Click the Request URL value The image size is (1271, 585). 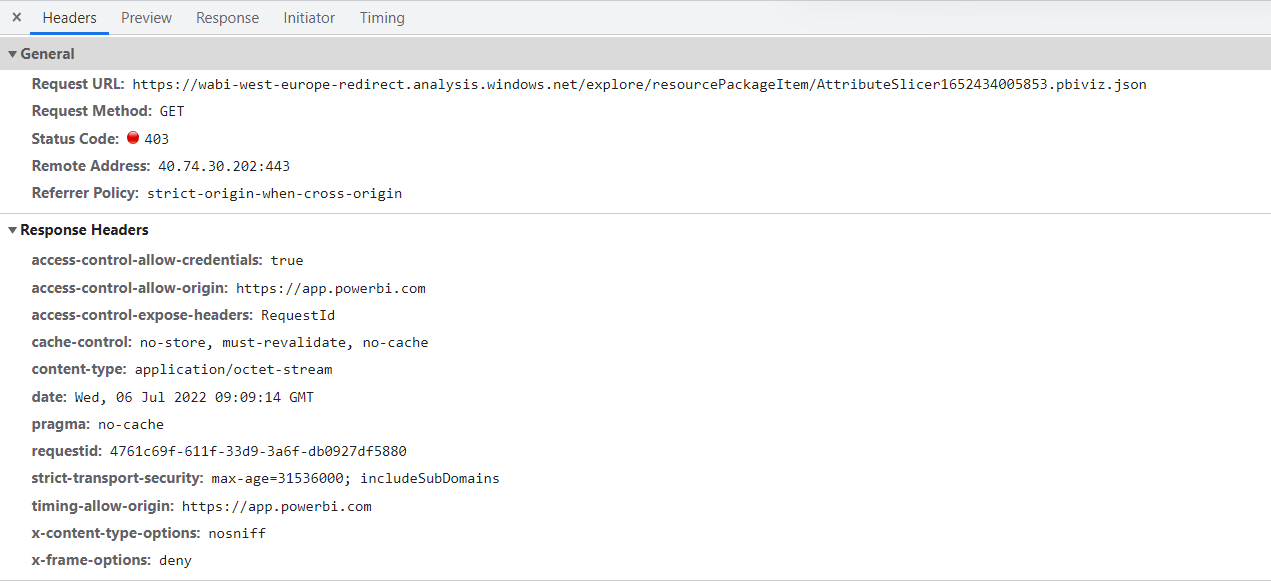tap(639, 85)
